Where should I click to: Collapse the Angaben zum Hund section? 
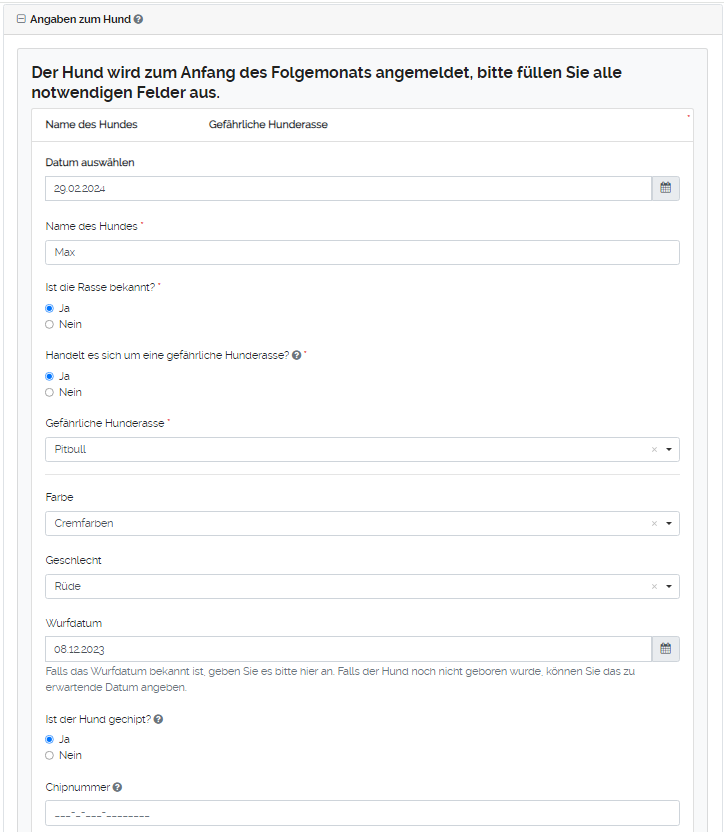(x=20, y=17)
